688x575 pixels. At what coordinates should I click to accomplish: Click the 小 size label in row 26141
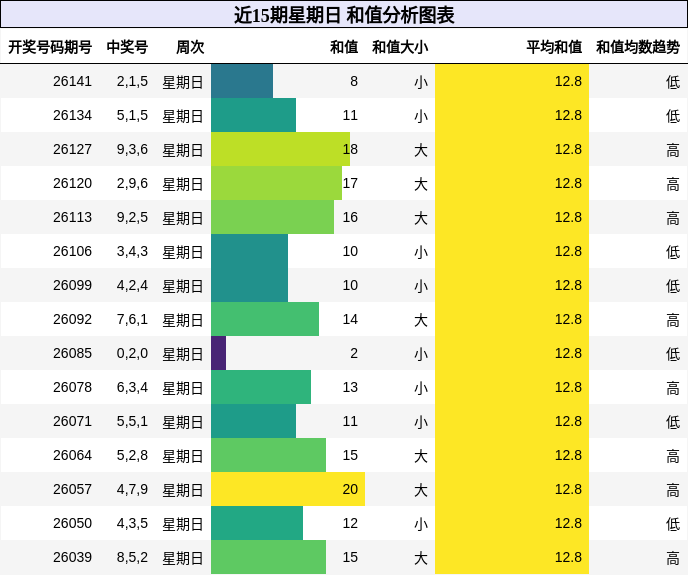(x=421, y=82)
